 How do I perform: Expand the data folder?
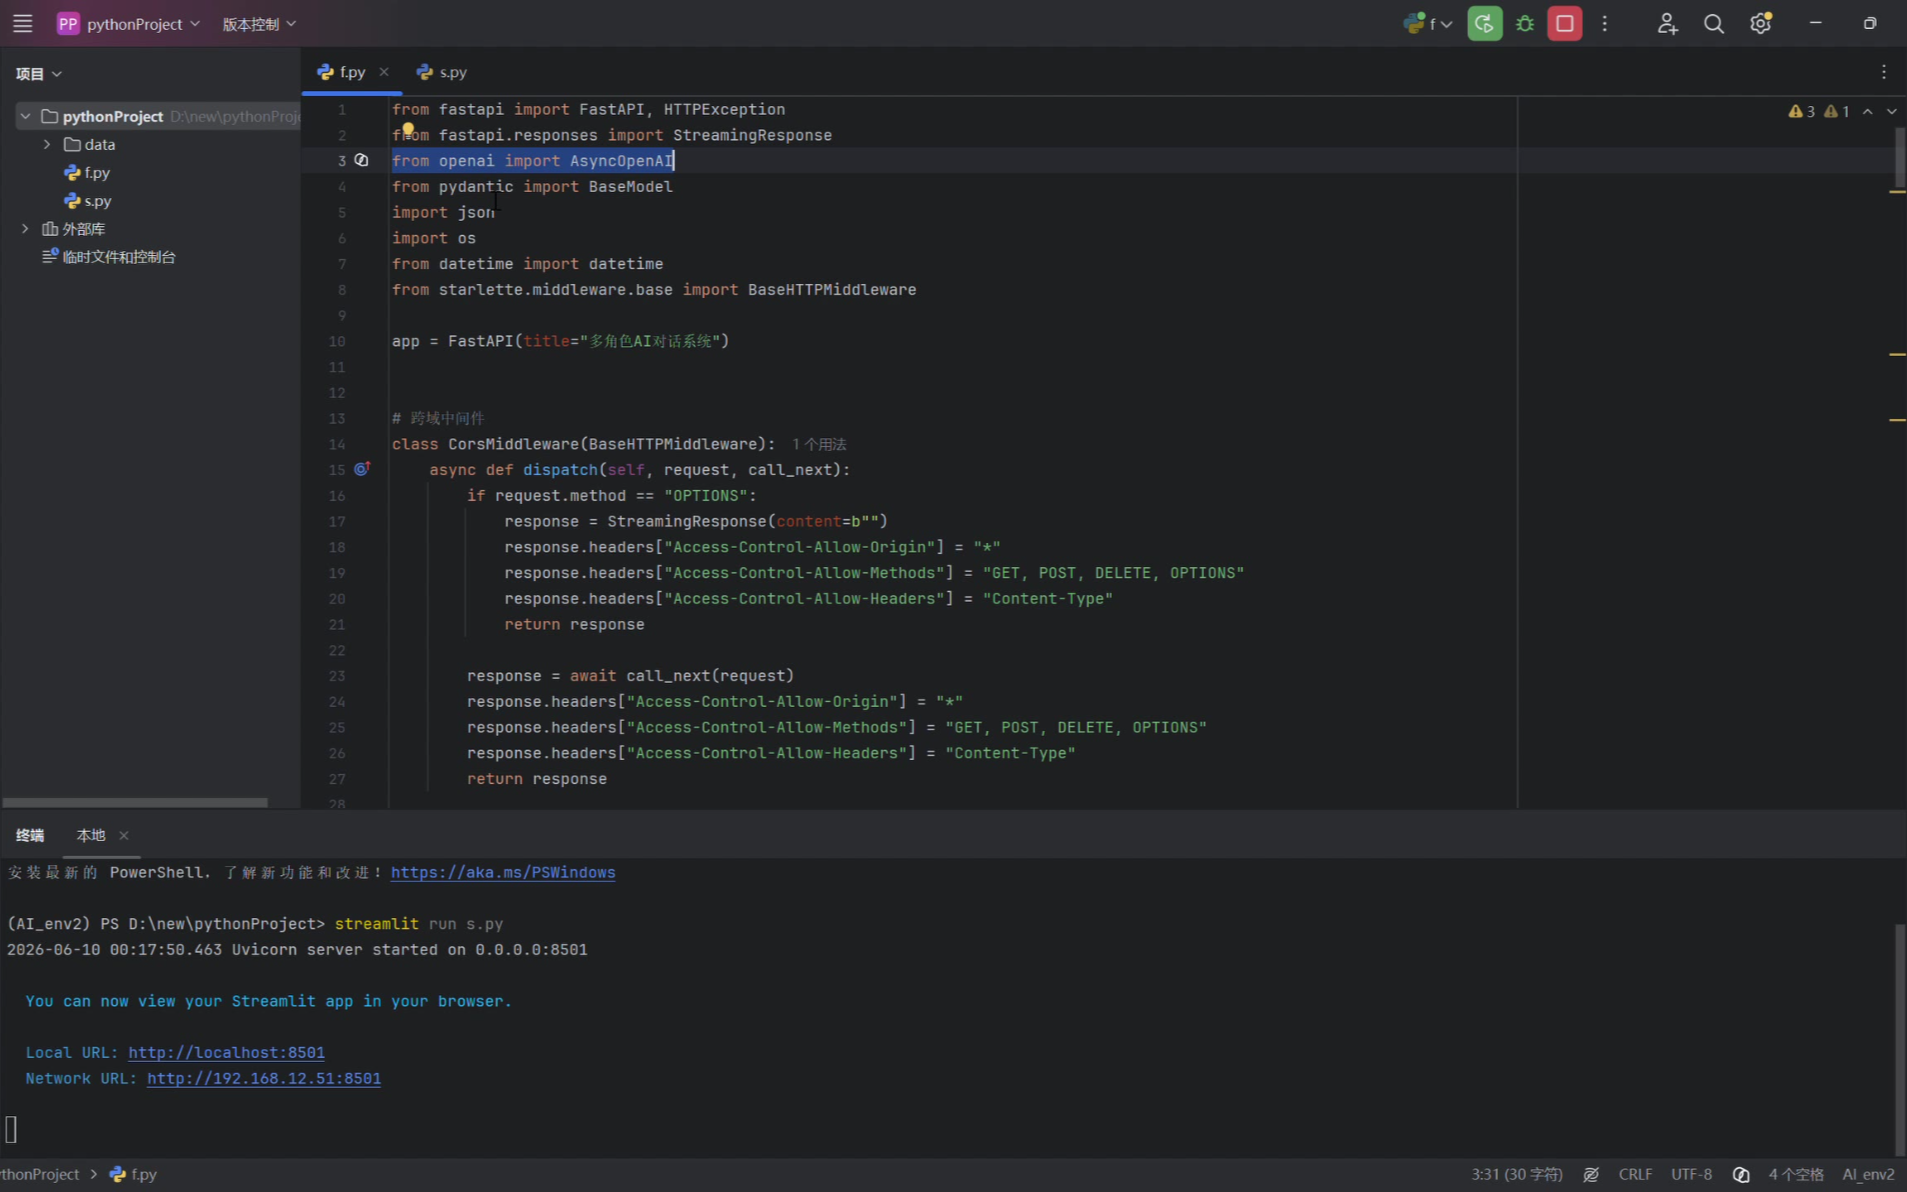click(47, 144)
